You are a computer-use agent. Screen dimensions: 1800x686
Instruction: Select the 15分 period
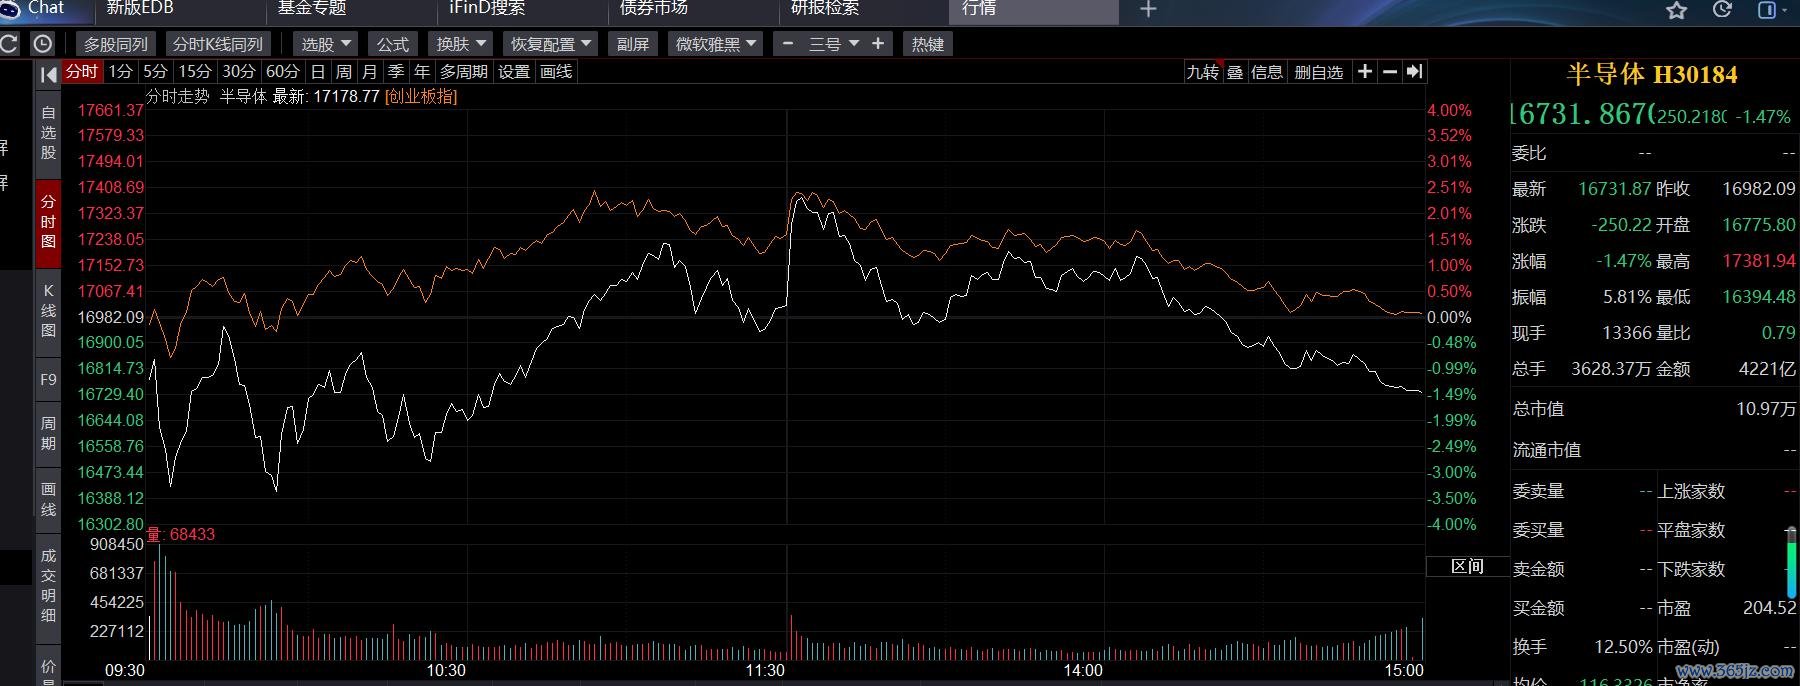click(x=195, y=72)
